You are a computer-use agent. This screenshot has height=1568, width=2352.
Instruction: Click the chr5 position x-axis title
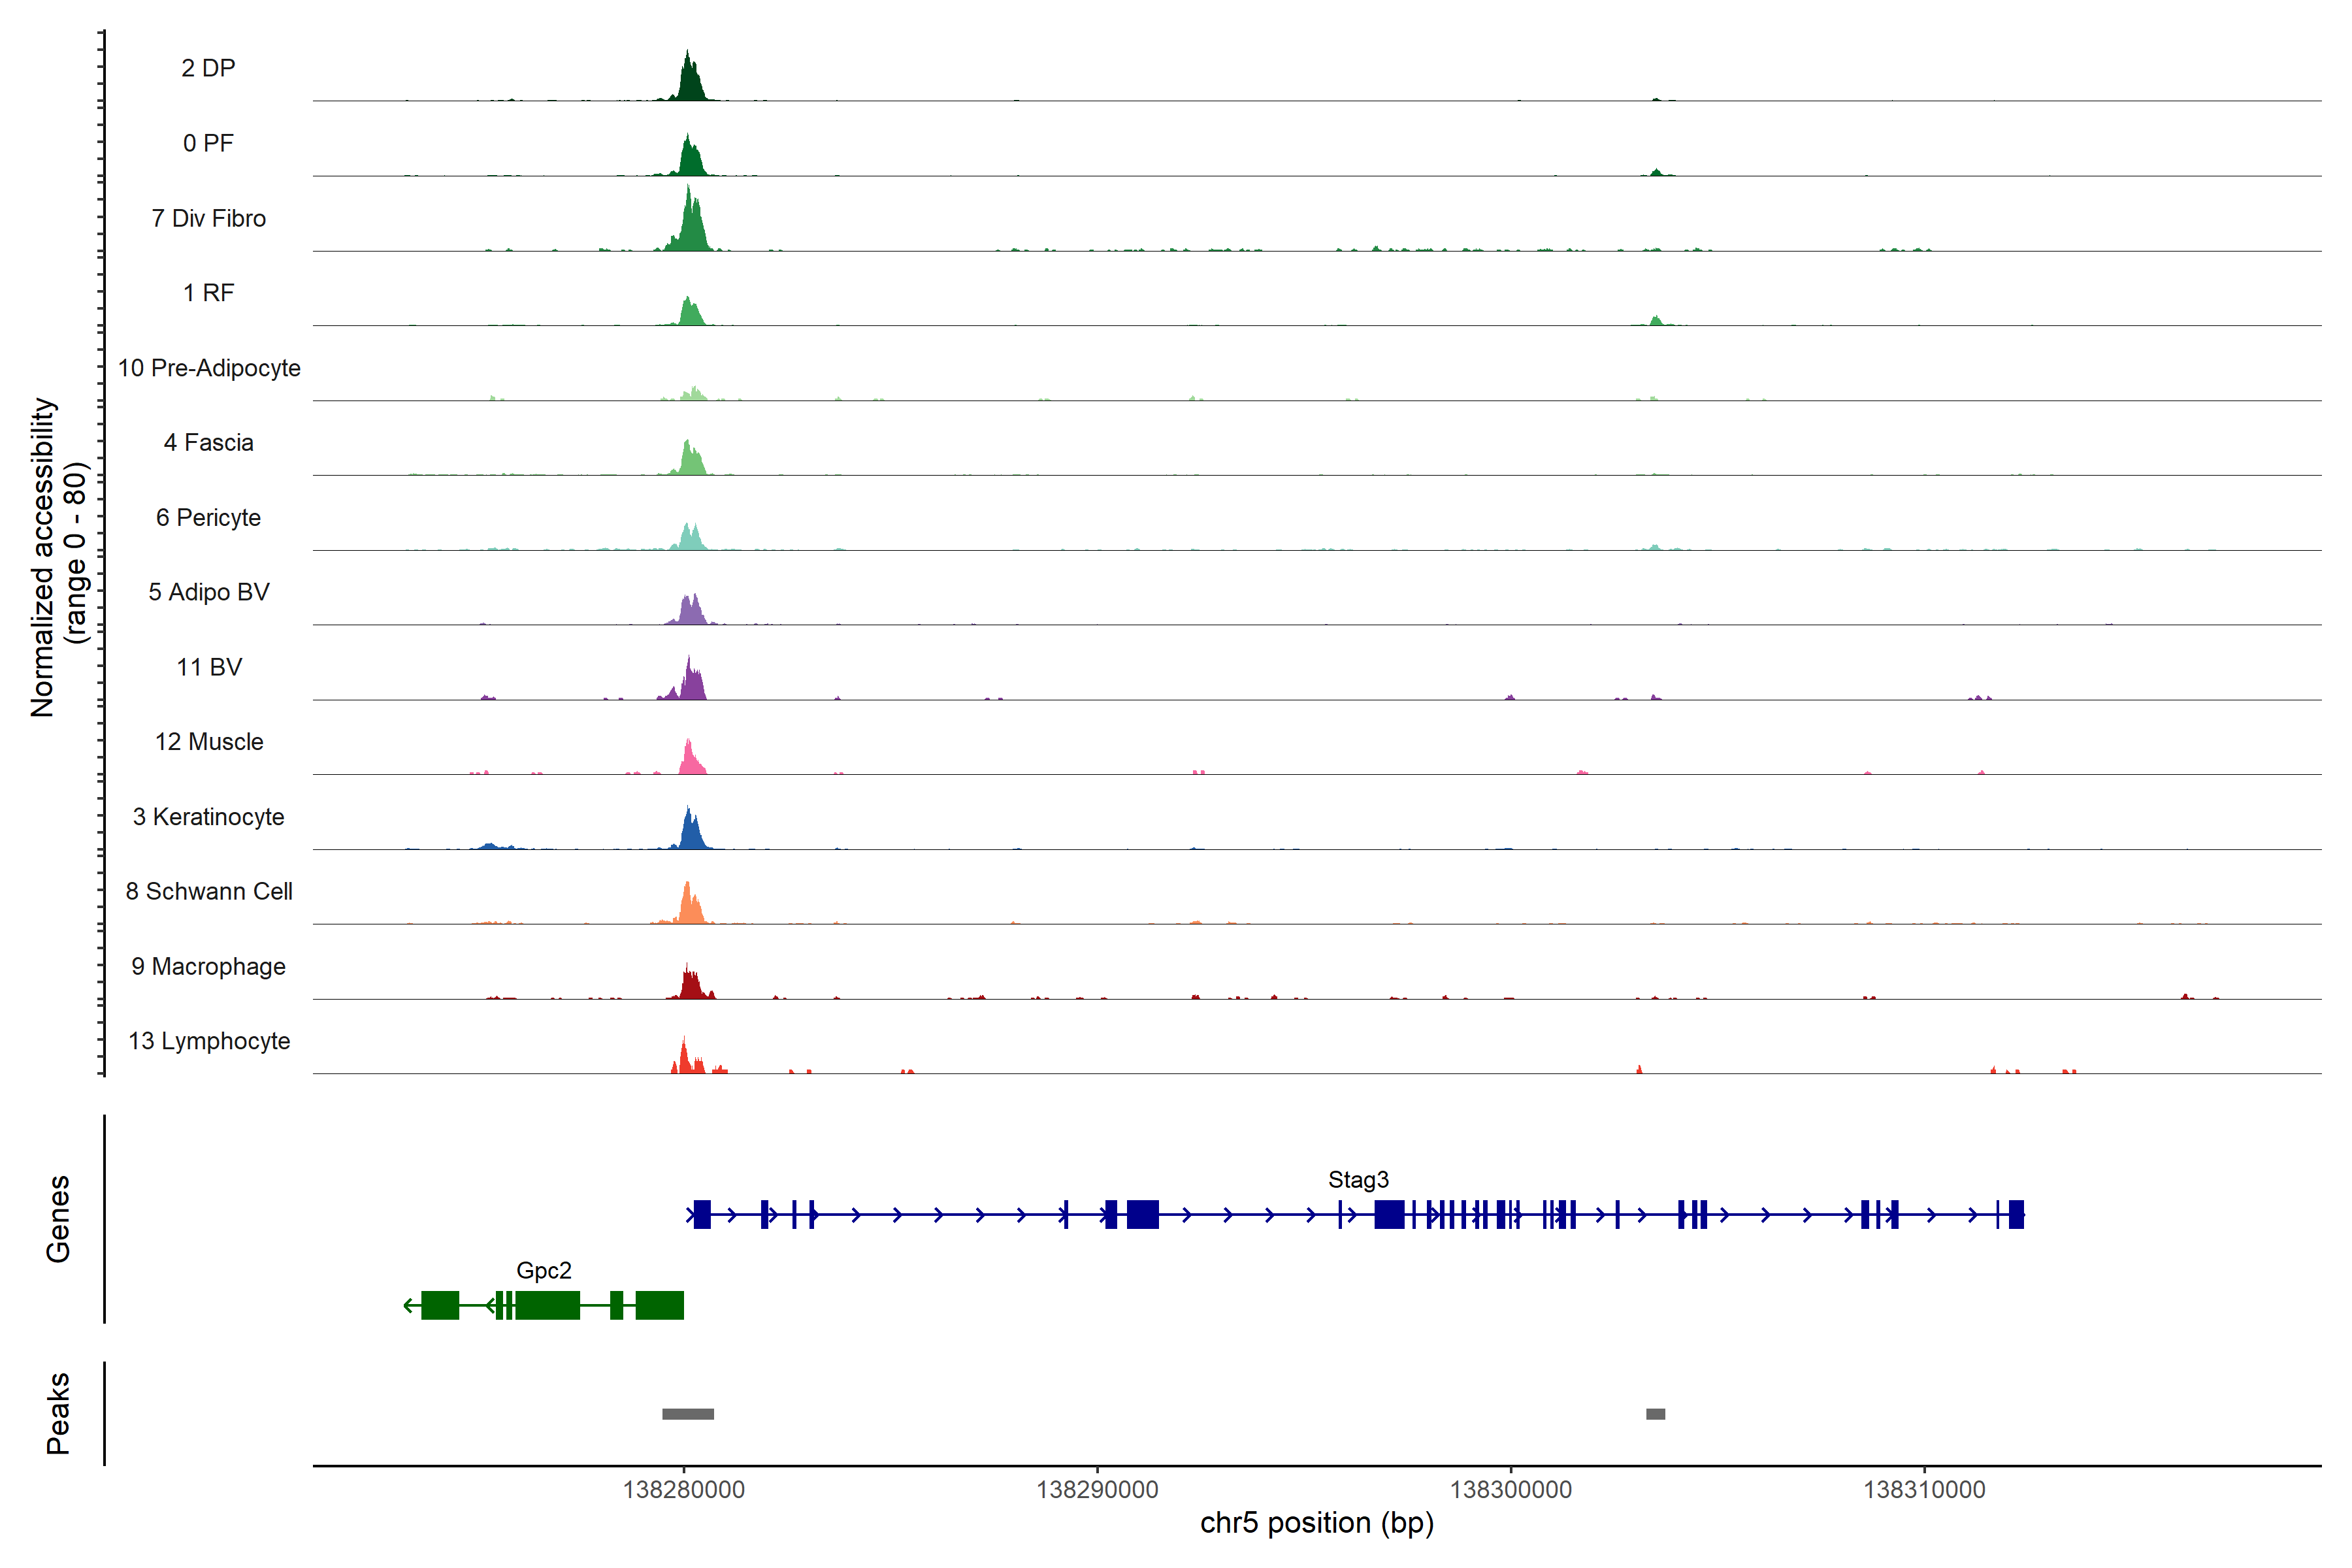tap(1316, 1523)
